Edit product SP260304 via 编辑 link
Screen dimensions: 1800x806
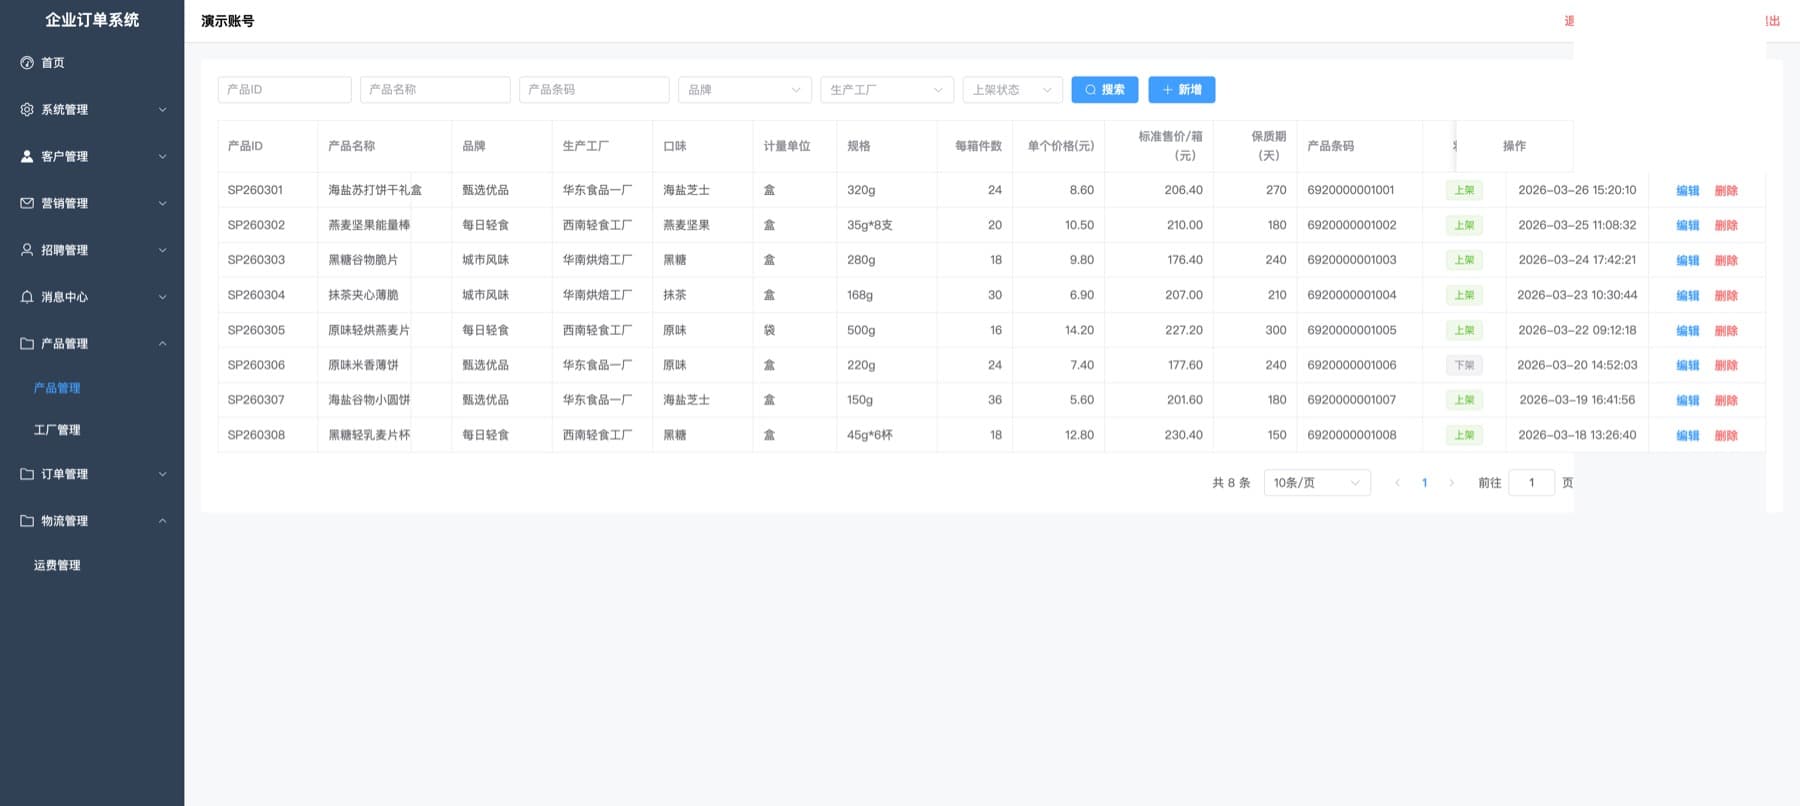1687,296
